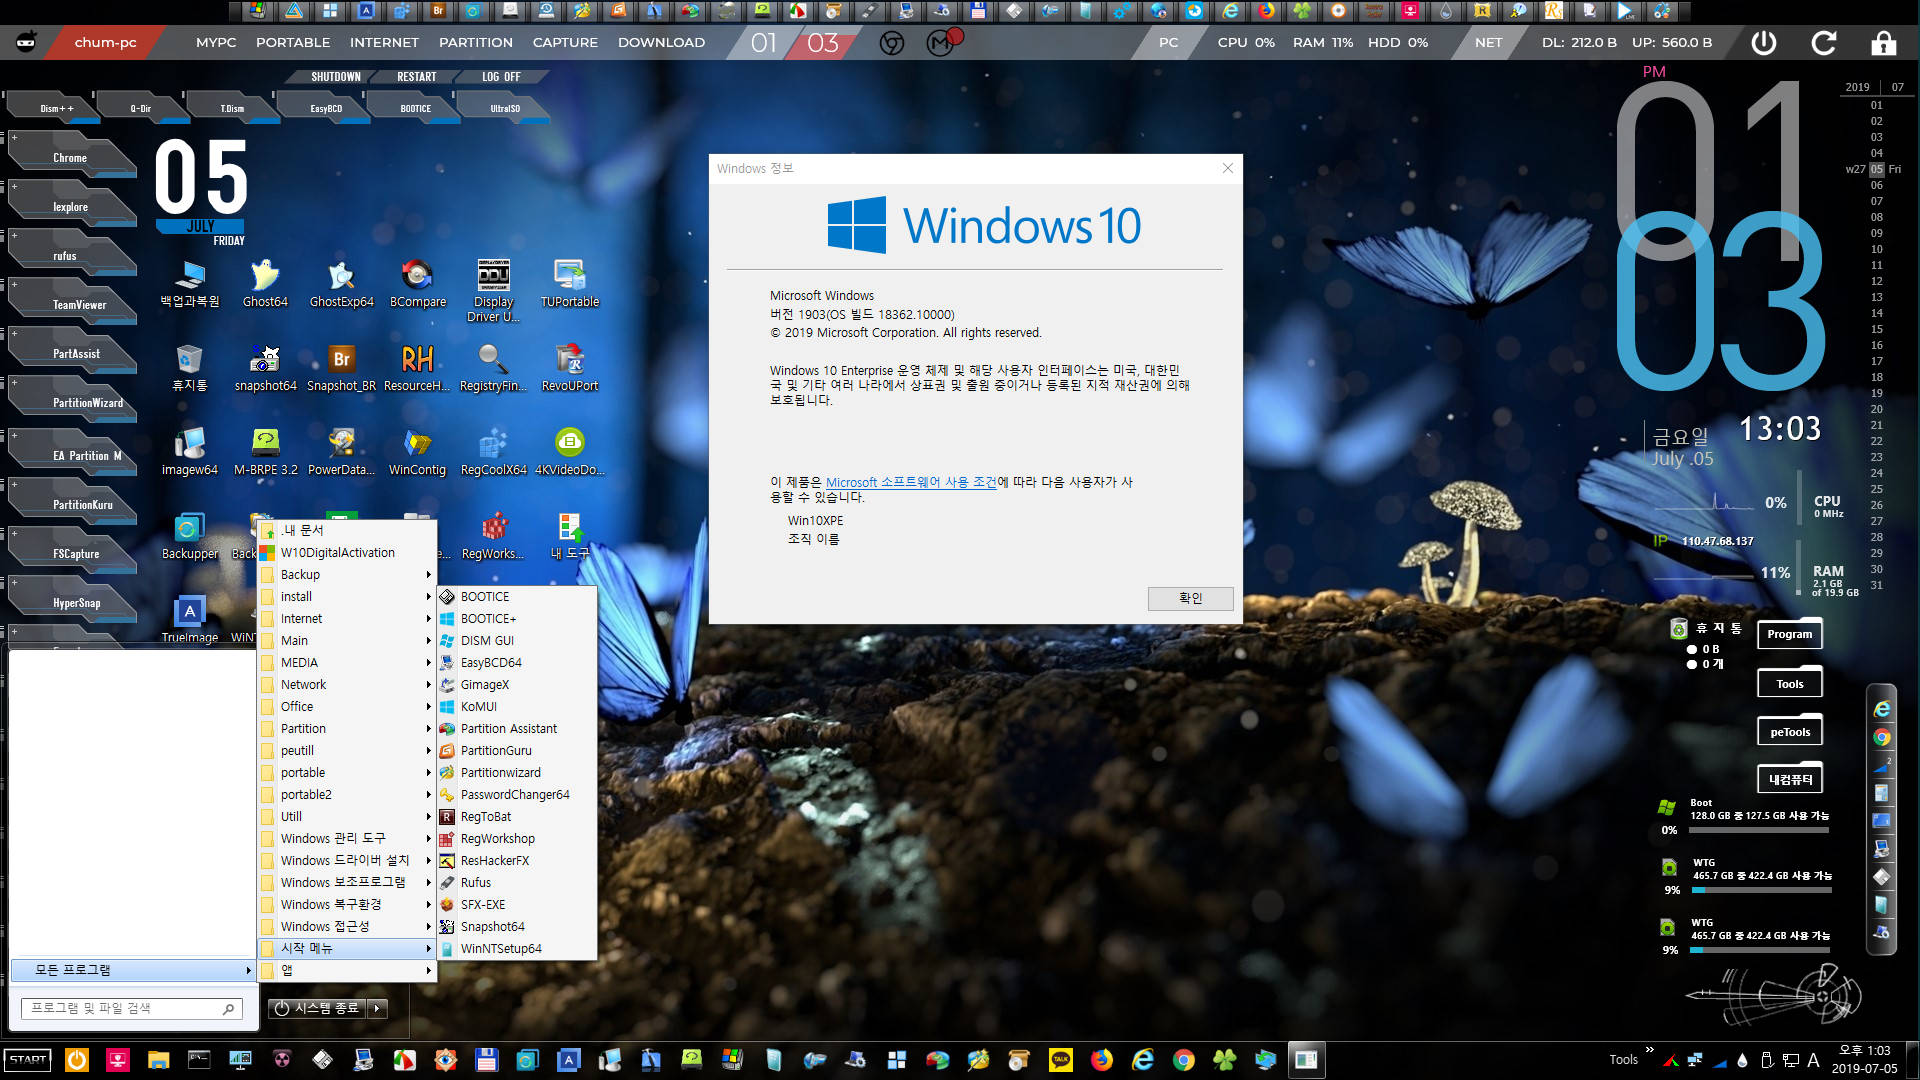The image size is (1920, 1080).
Task: Click the LOG OFF tab at top
Action: click(501, 77)
